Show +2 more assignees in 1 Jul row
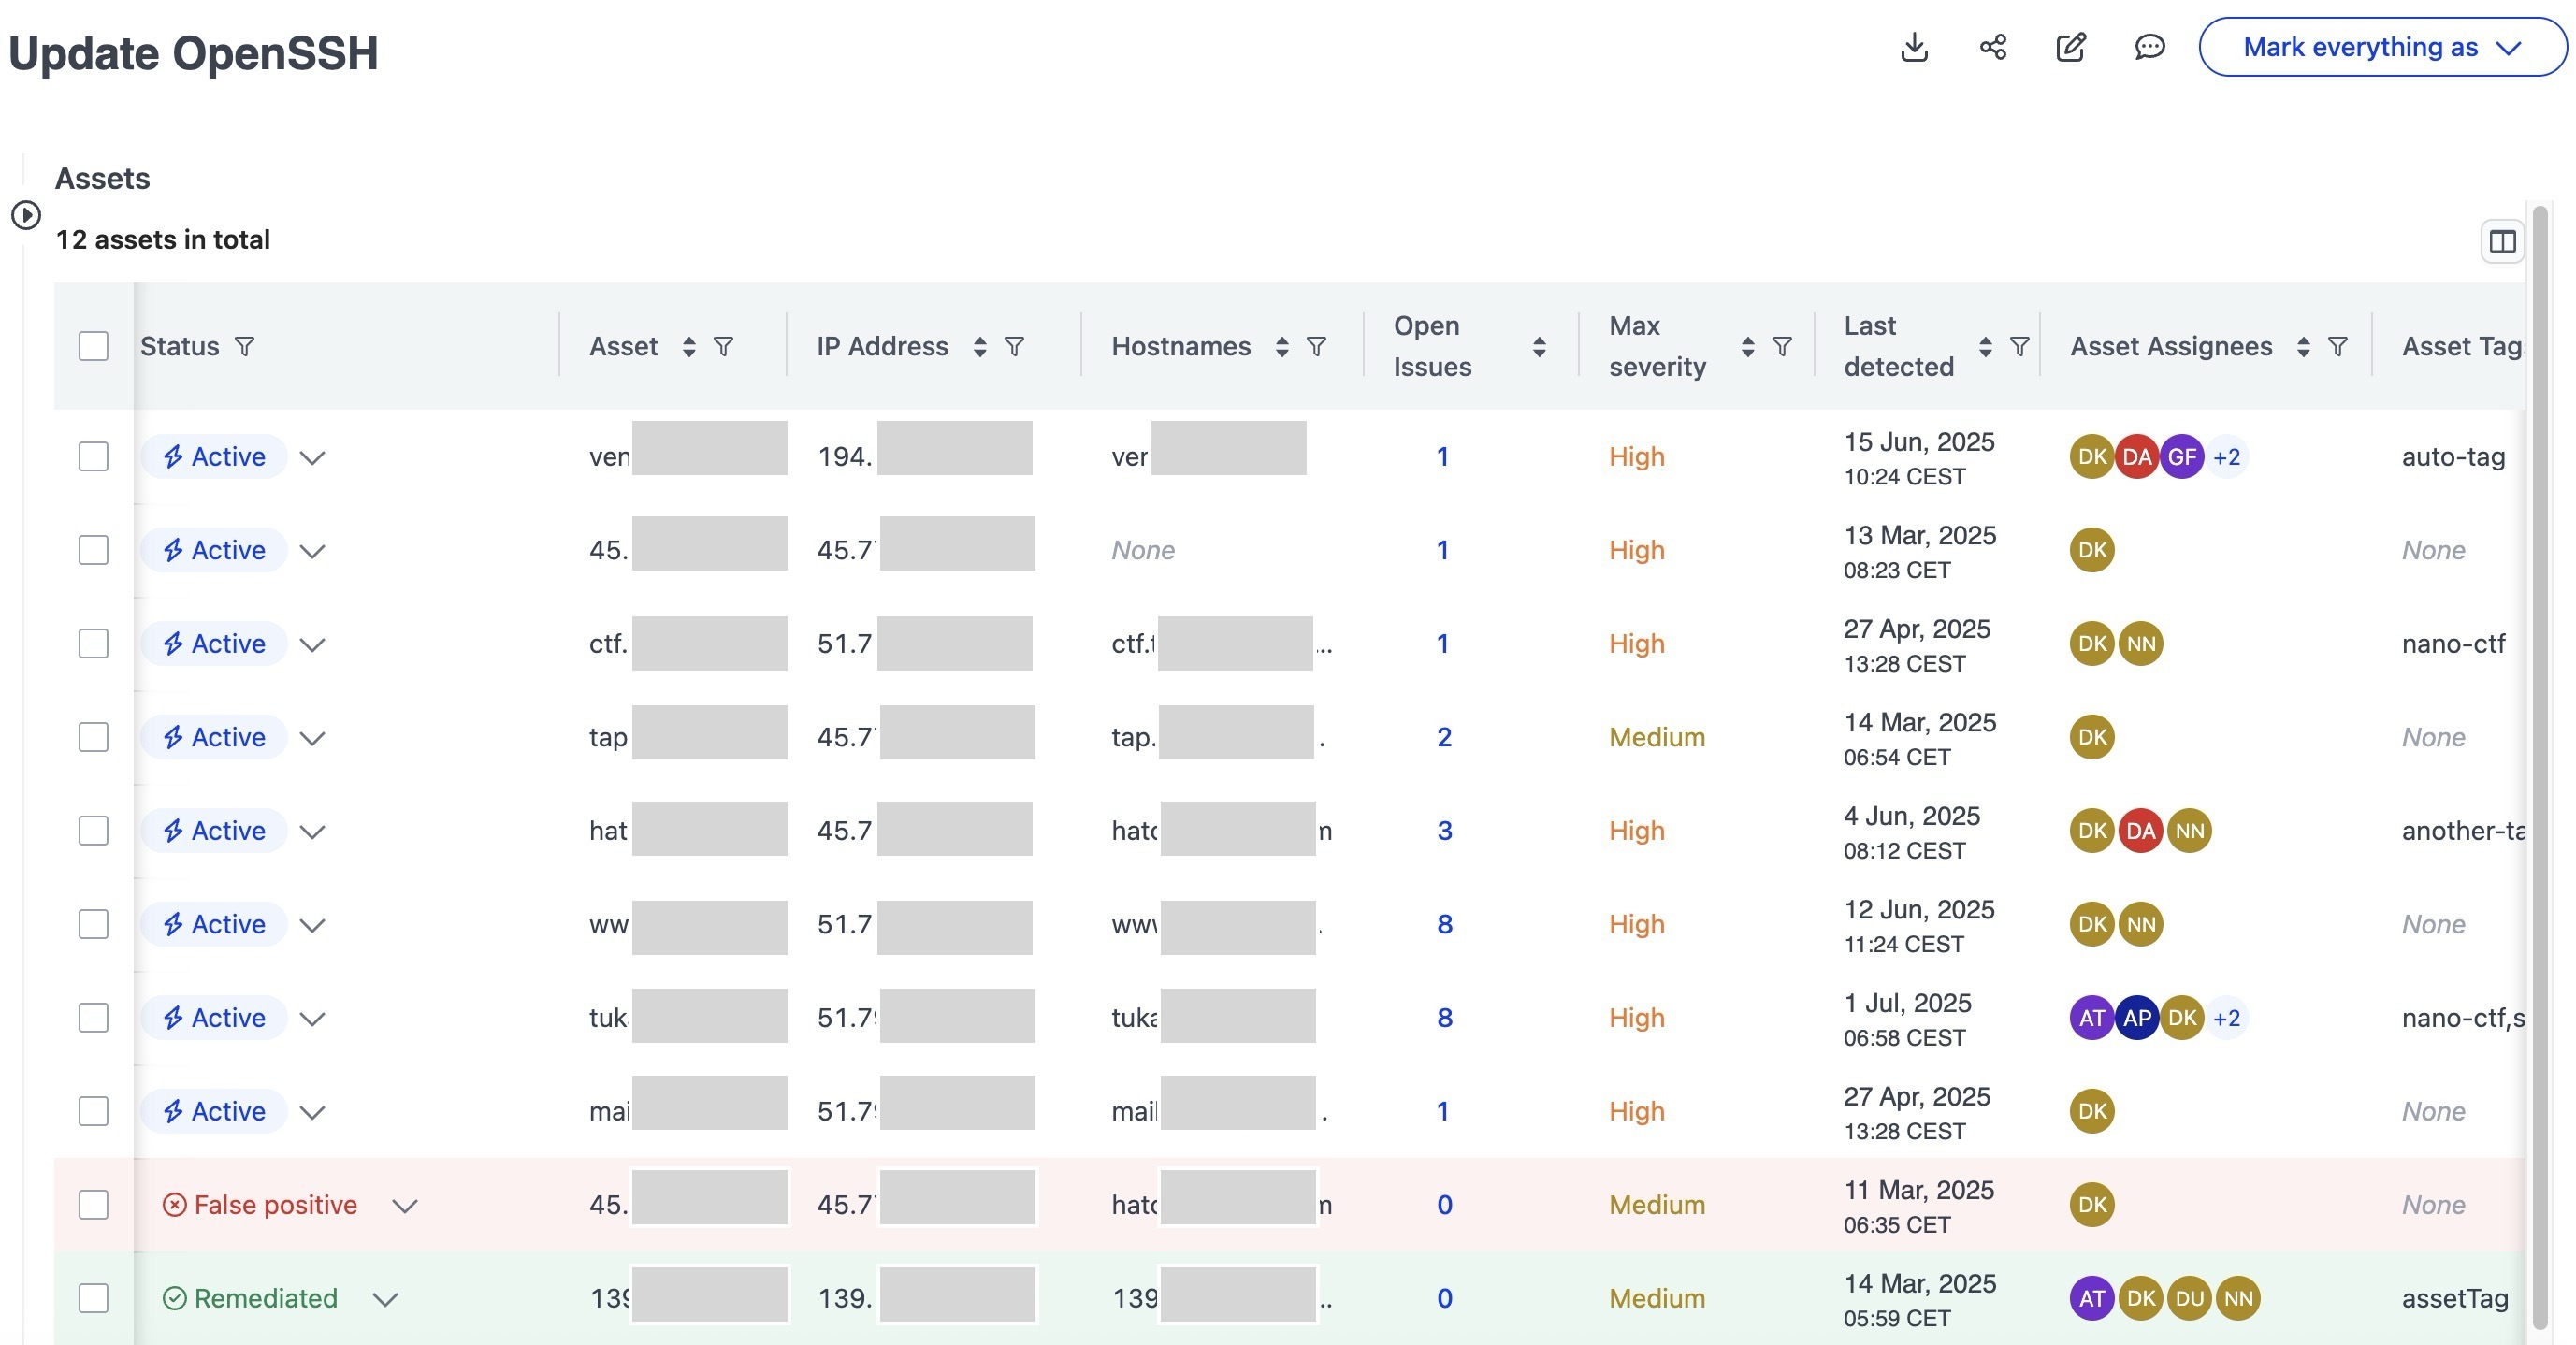Screen dimensions: 2576x1345 click(2226, 1018)
